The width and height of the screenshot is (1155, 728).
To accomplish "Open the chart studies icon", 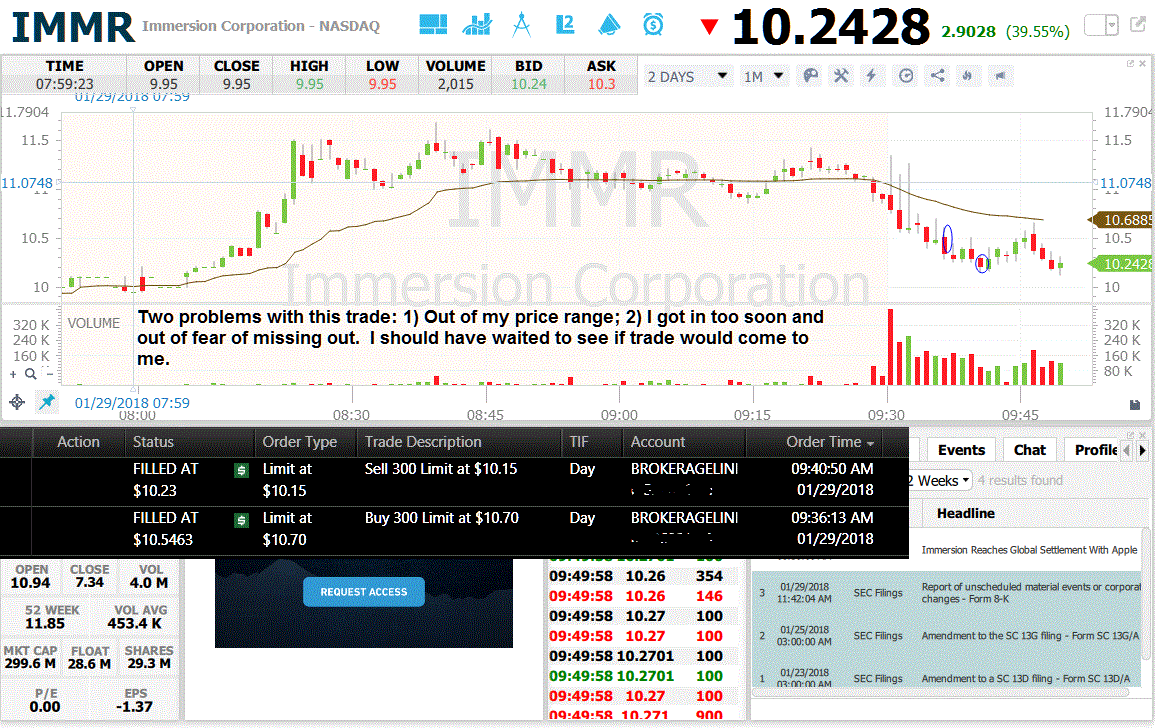I will (x=477, y=24).
